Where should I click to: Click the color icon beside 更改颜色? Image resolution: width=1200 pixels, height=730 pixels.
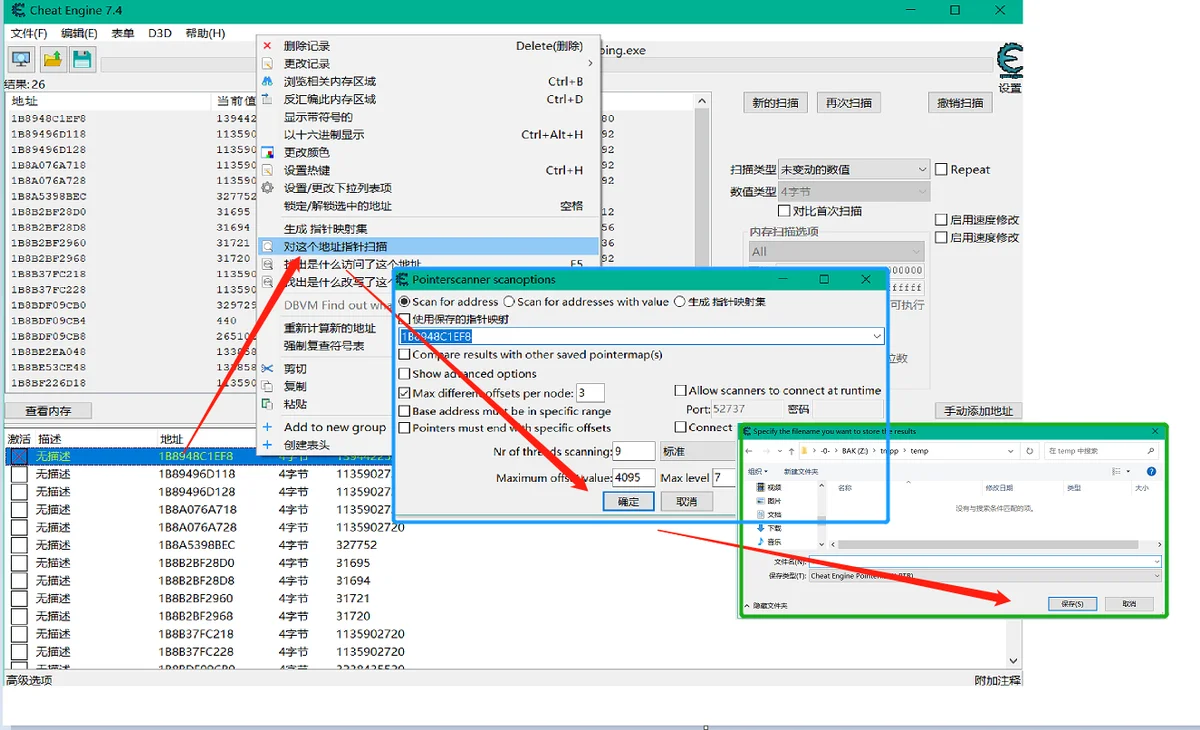267,152
